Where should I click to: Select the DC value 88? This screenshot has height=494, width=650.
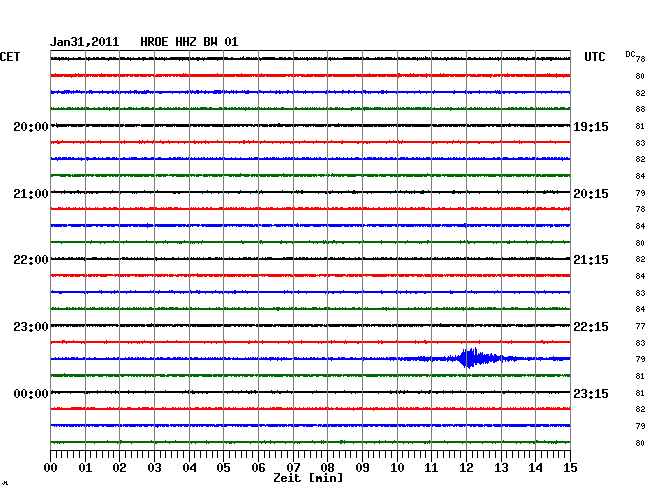tap(640, 109)
